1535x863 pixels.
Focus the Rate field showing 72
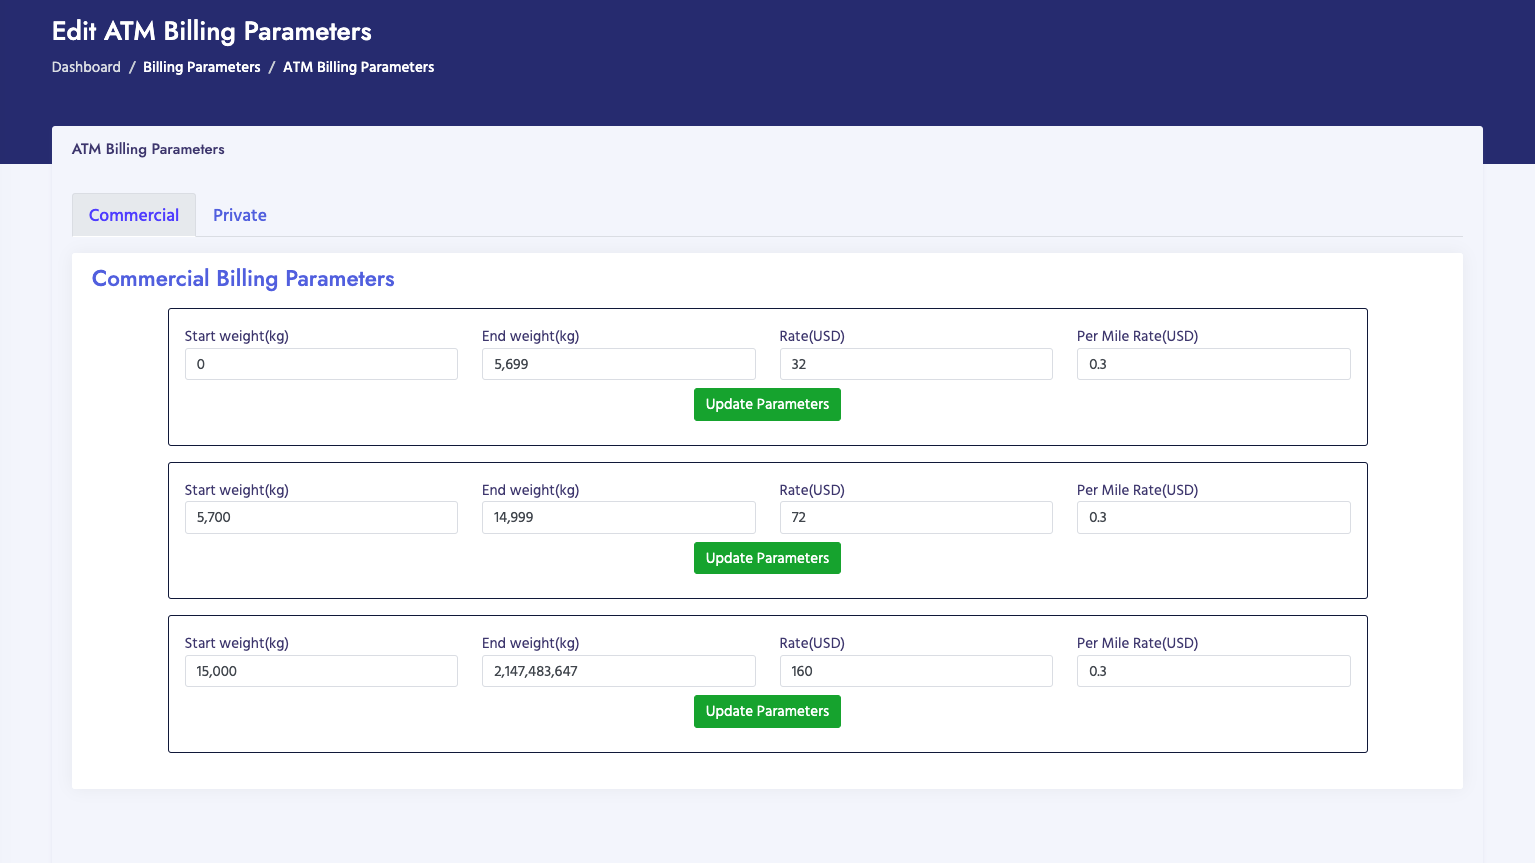[915, 517]
